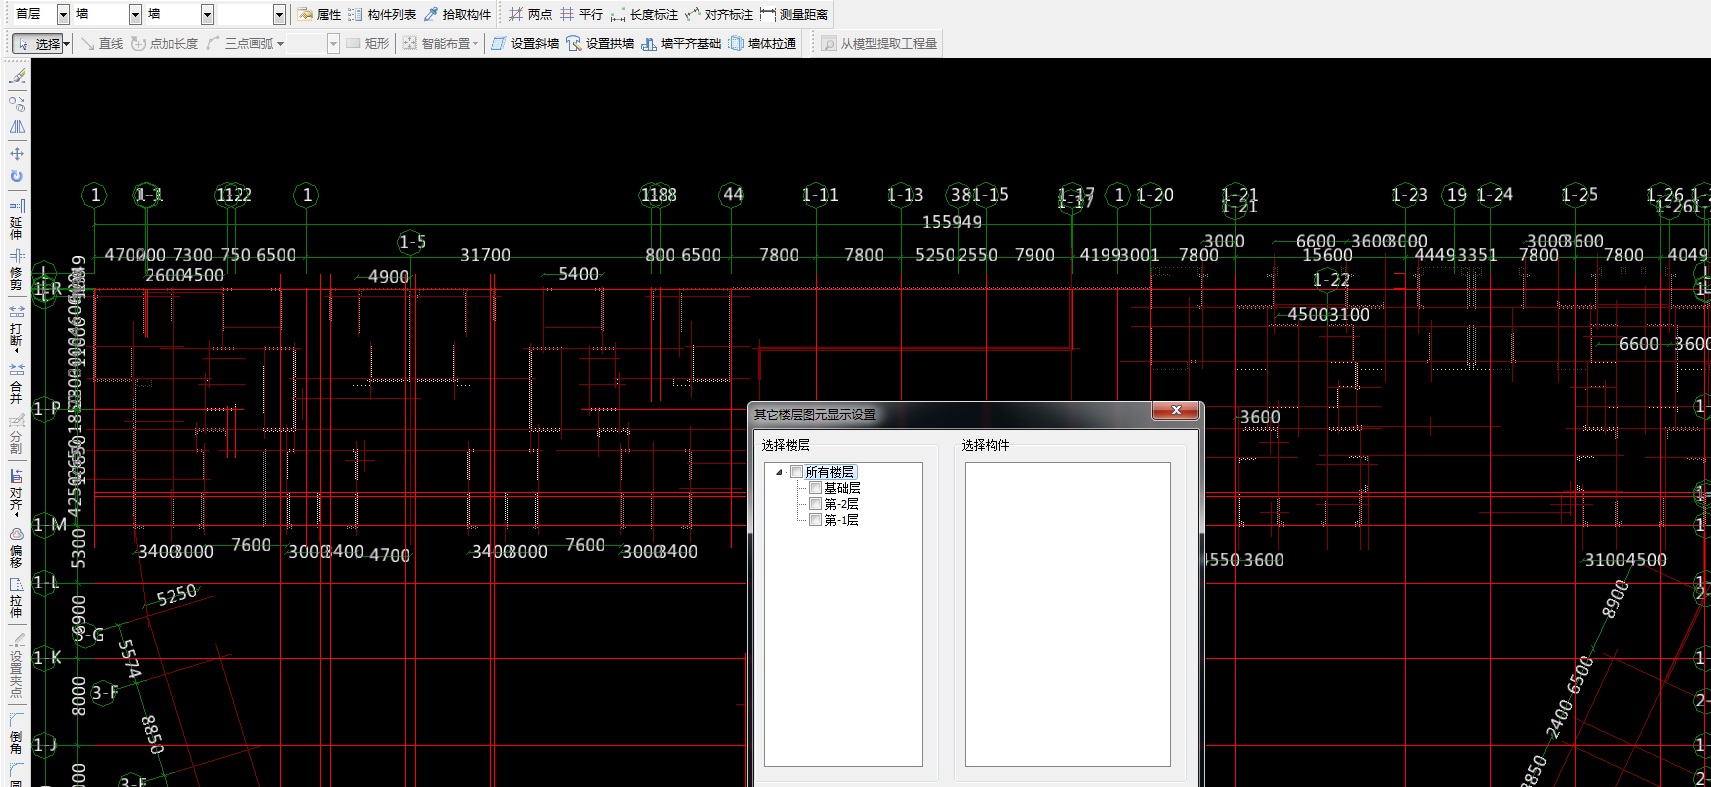Select the 修剪 trim tool

pyautogui.click(x=17, y=270)
